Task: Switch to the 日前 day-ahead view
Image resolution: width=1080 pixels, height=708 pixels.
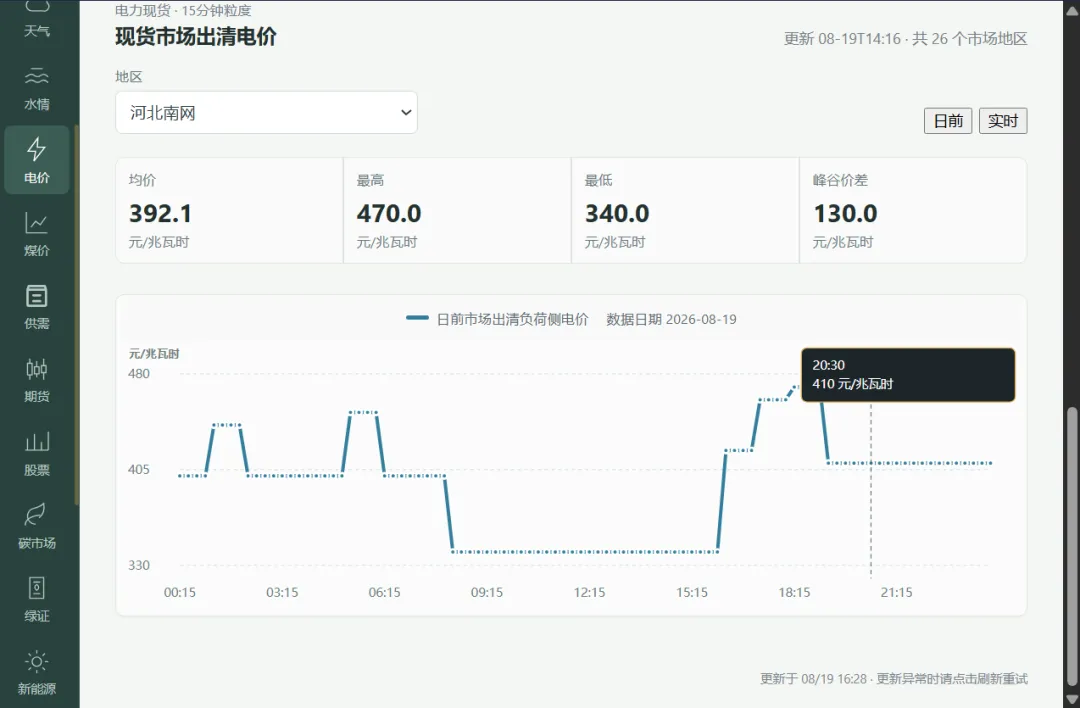Action: [x=948, y=121]
